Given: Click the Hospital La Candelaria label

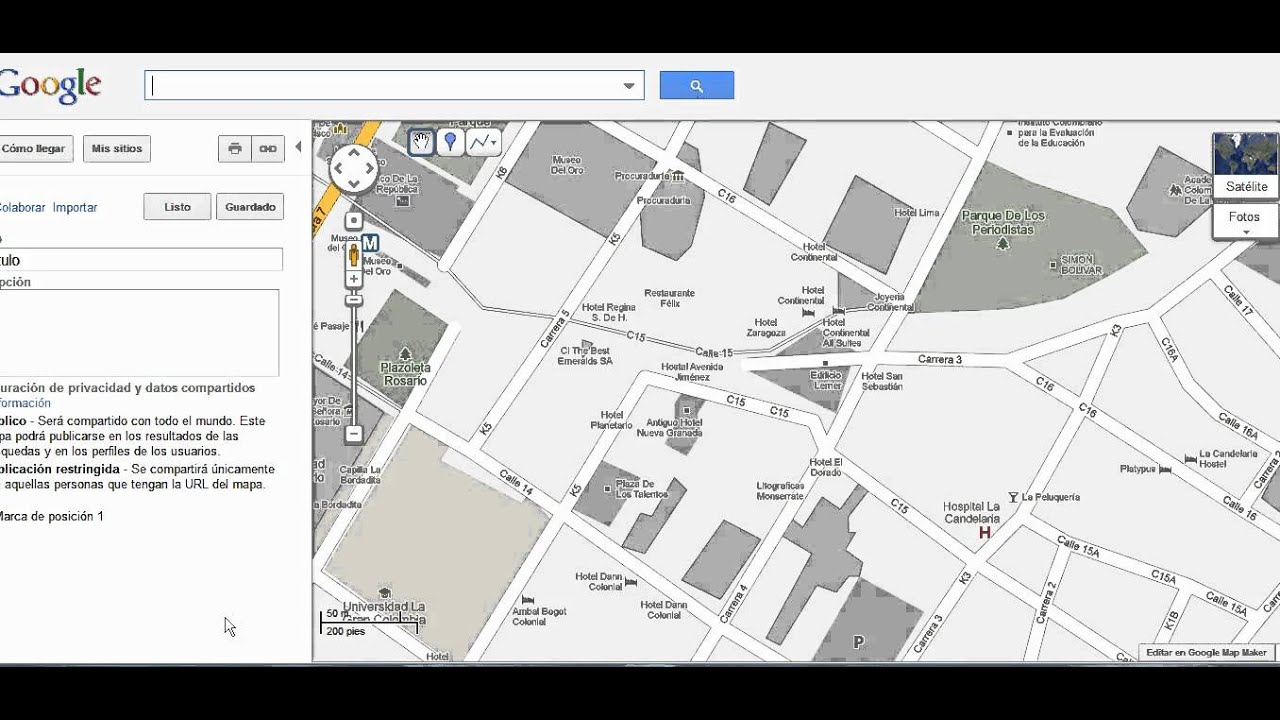Looking at the screenshot, I should (971, 513).
